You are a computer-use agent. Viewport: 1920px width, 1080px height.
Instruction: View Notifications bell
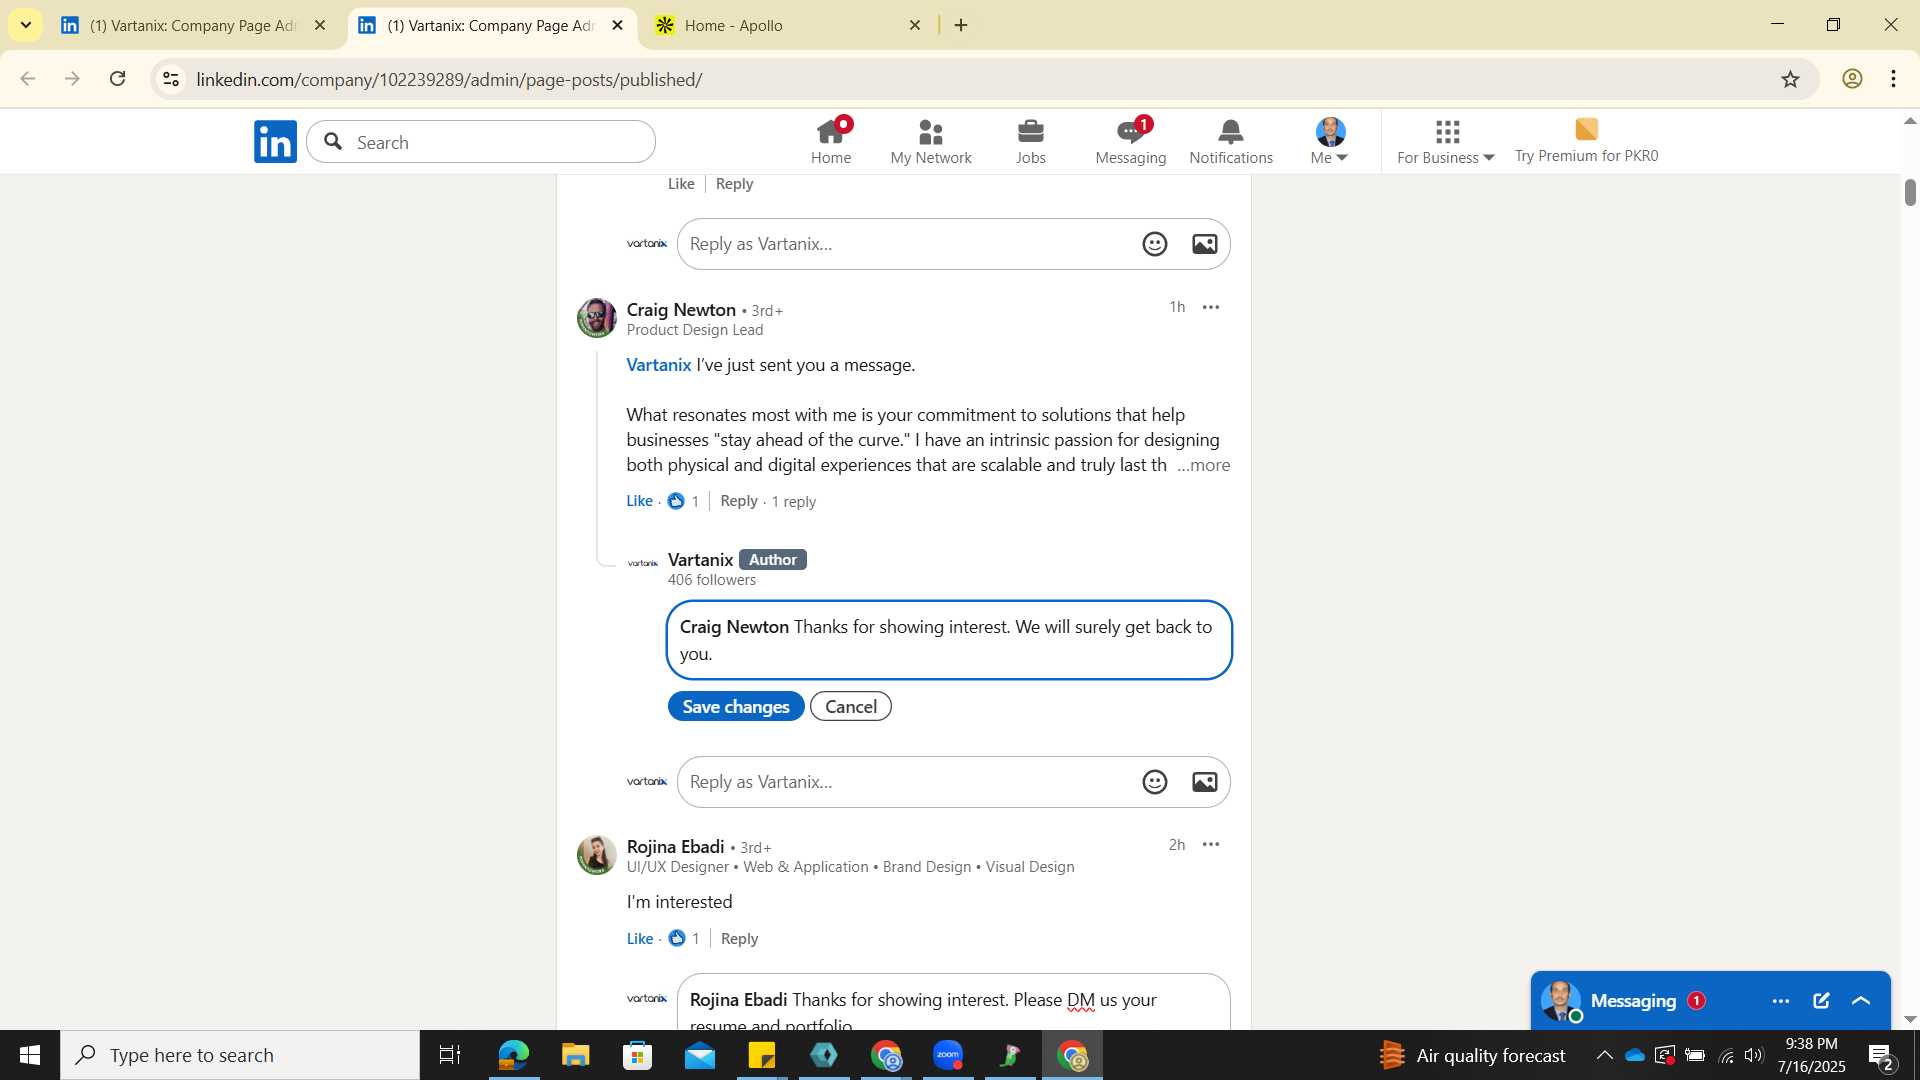click(x=1231, y=141)
